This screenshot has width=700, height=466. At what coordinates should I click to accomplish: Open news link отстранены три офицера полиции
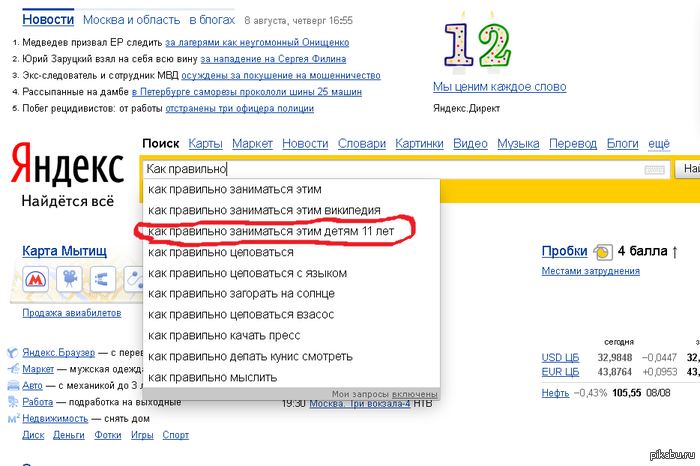240,108
